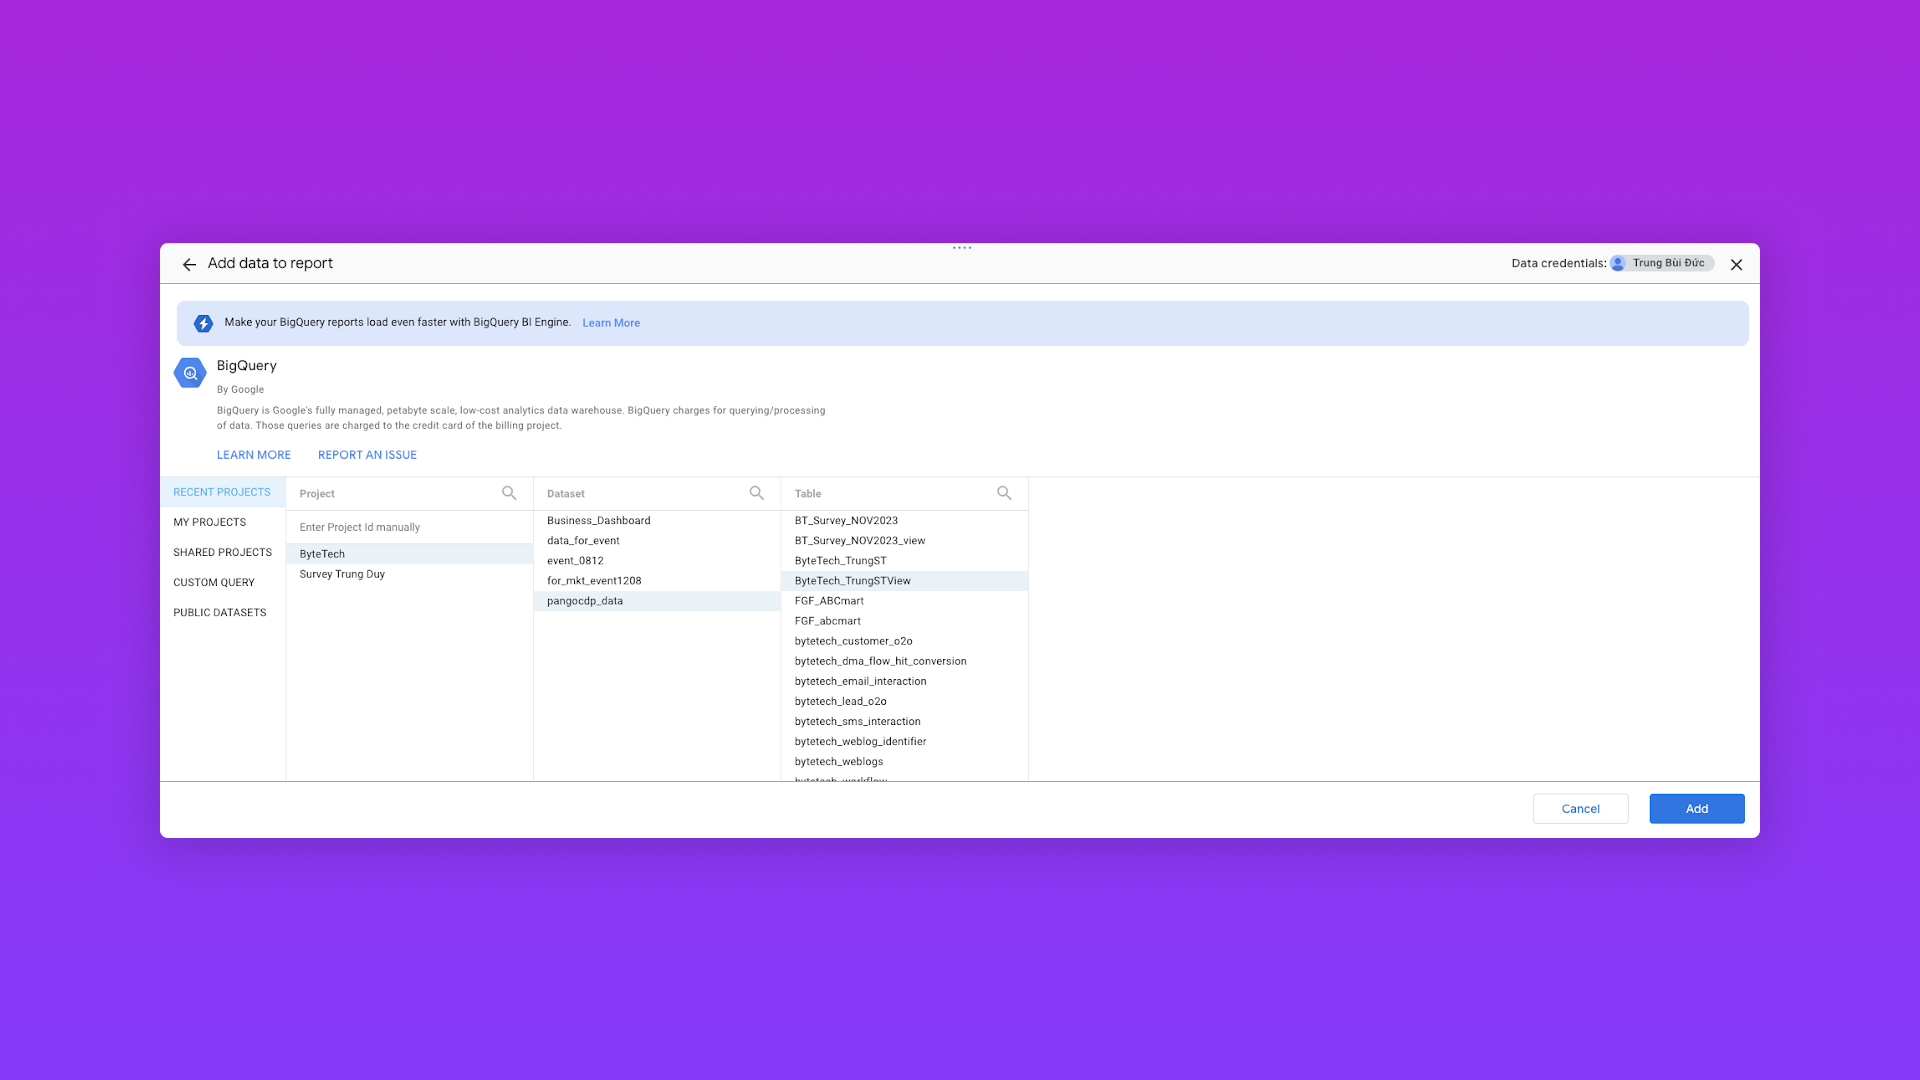
Task: Click the Trung Bùi Đức credentials avatar
Action: [x=1618, y=264]
